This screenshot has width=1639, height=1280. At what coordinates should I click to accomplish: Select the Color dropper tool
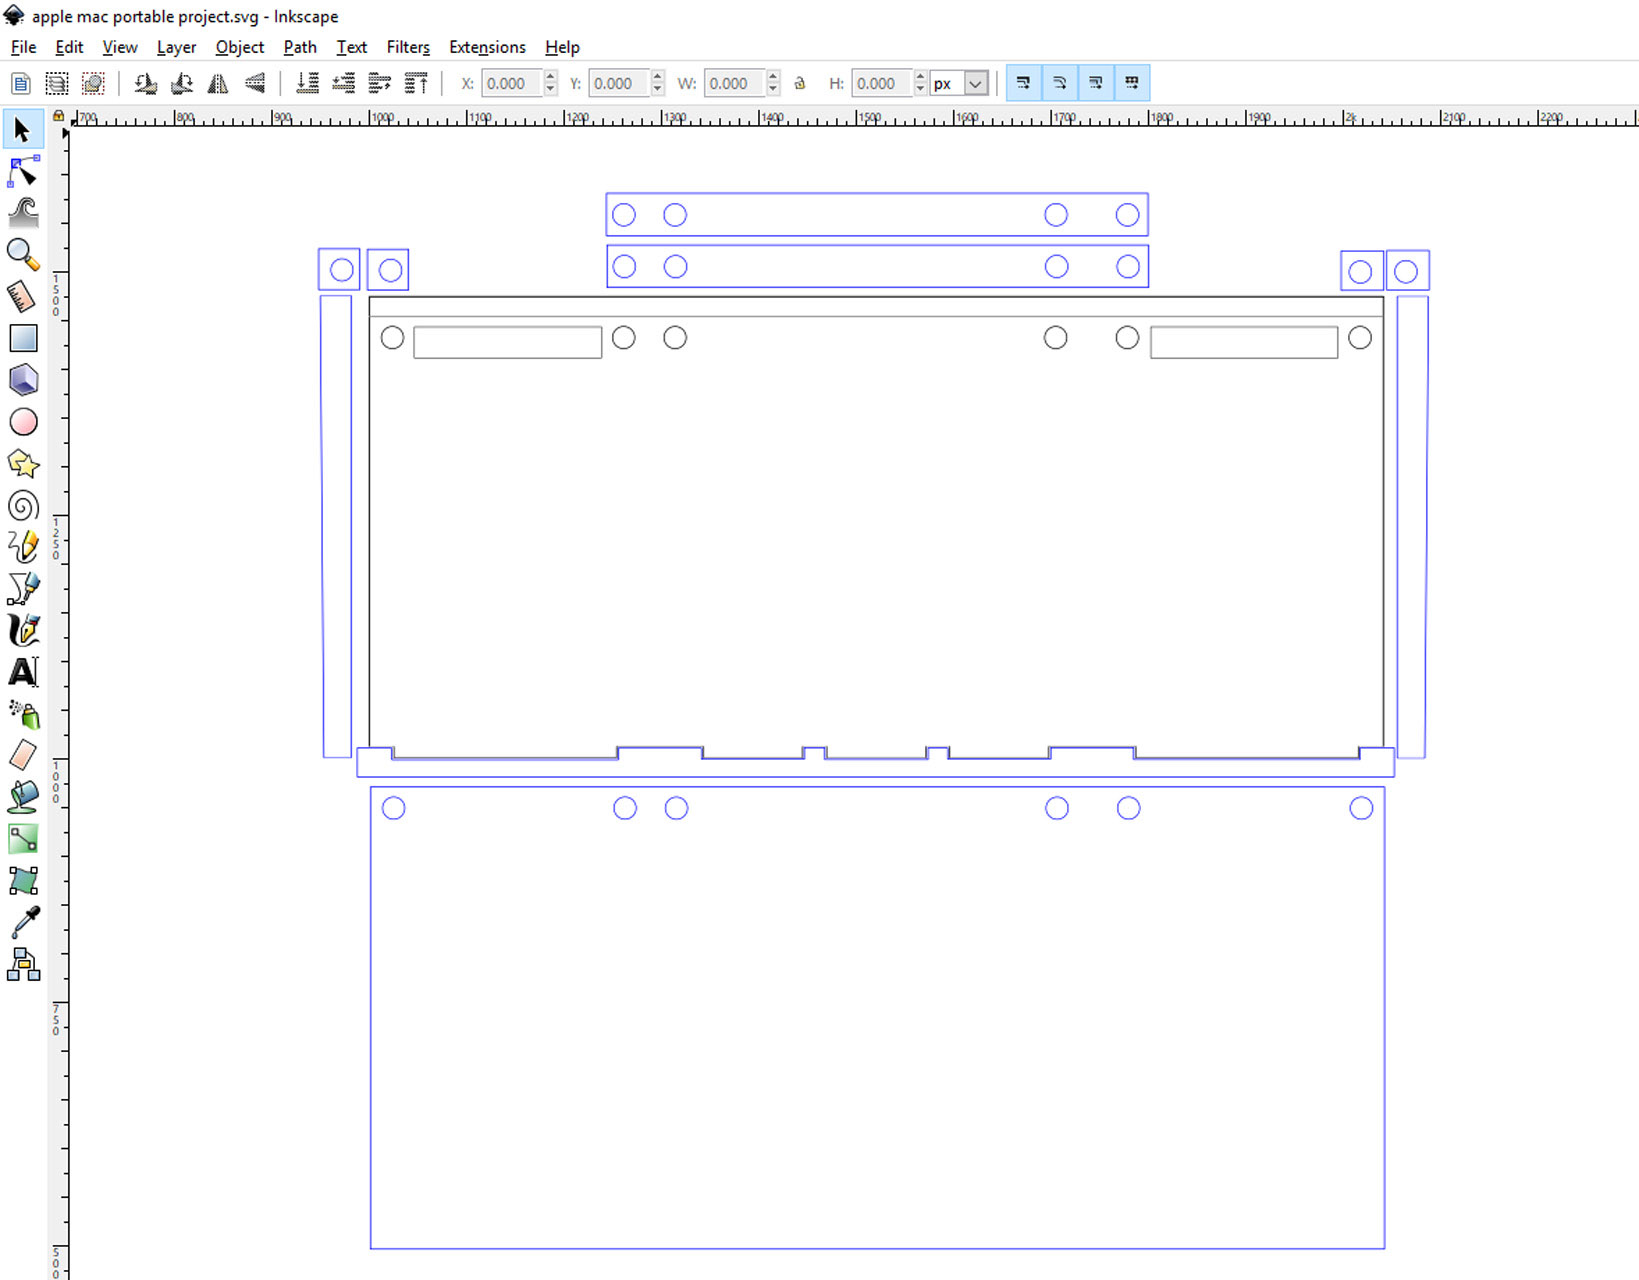coord(23,922)
